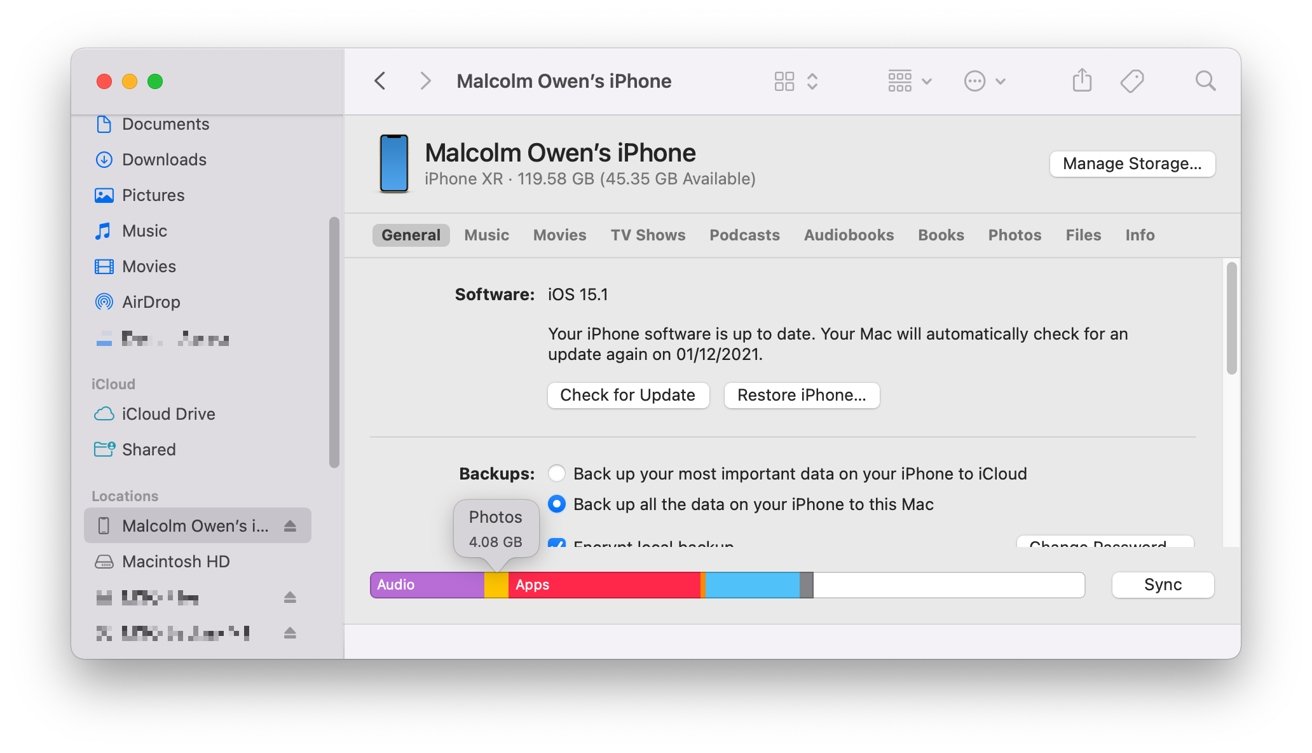Select back up to iCloud option

coord(557,473)
